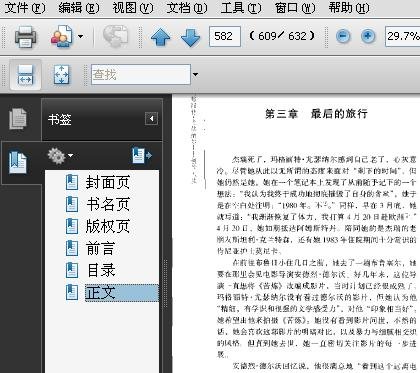Viewport: 420px width, 373px height.
Task: Click the new bookmark icon
Action: pyautogui.click(x=142, y=156)
